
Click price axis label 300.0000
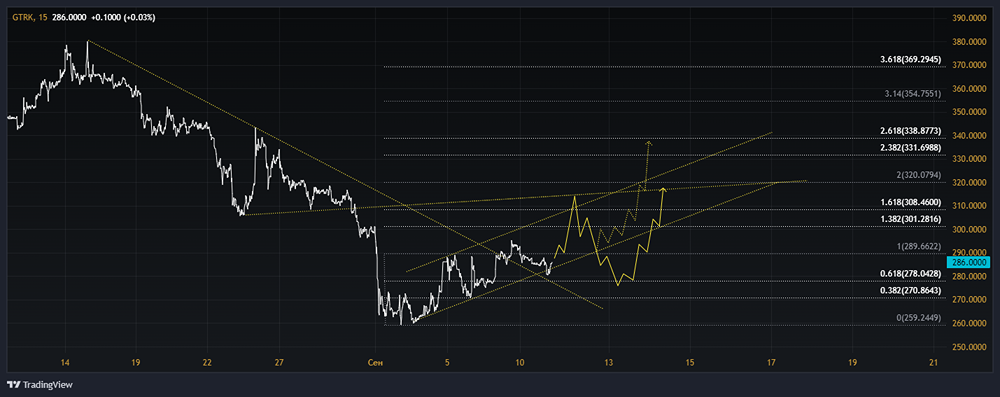969,230
